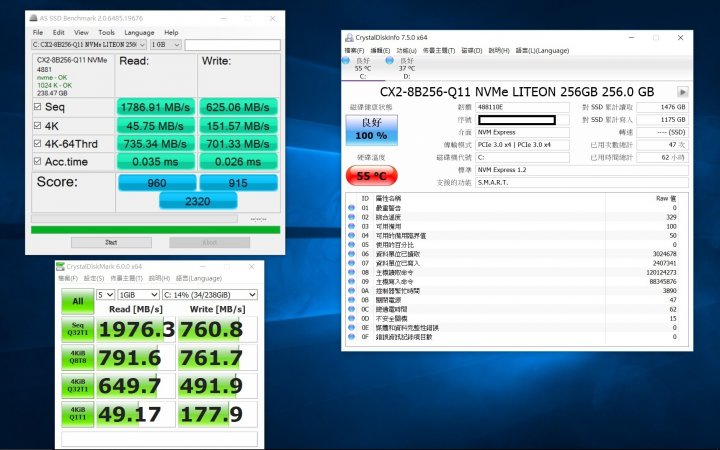This screenshot has height=450, width=720.
Task: Click the blue status dot for attribute 06
Action: tap(351, 253)
